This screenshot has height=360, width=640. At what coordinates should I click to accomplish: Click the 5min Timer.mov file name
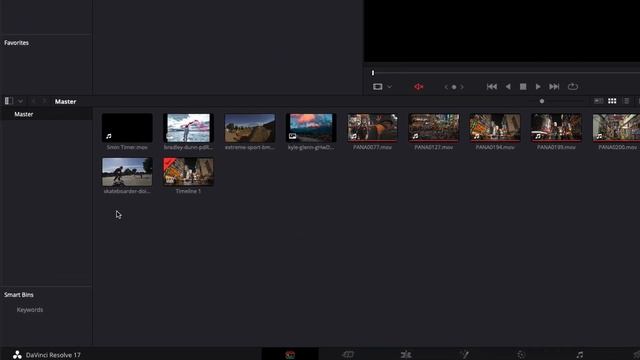click(x=127, y=147)
